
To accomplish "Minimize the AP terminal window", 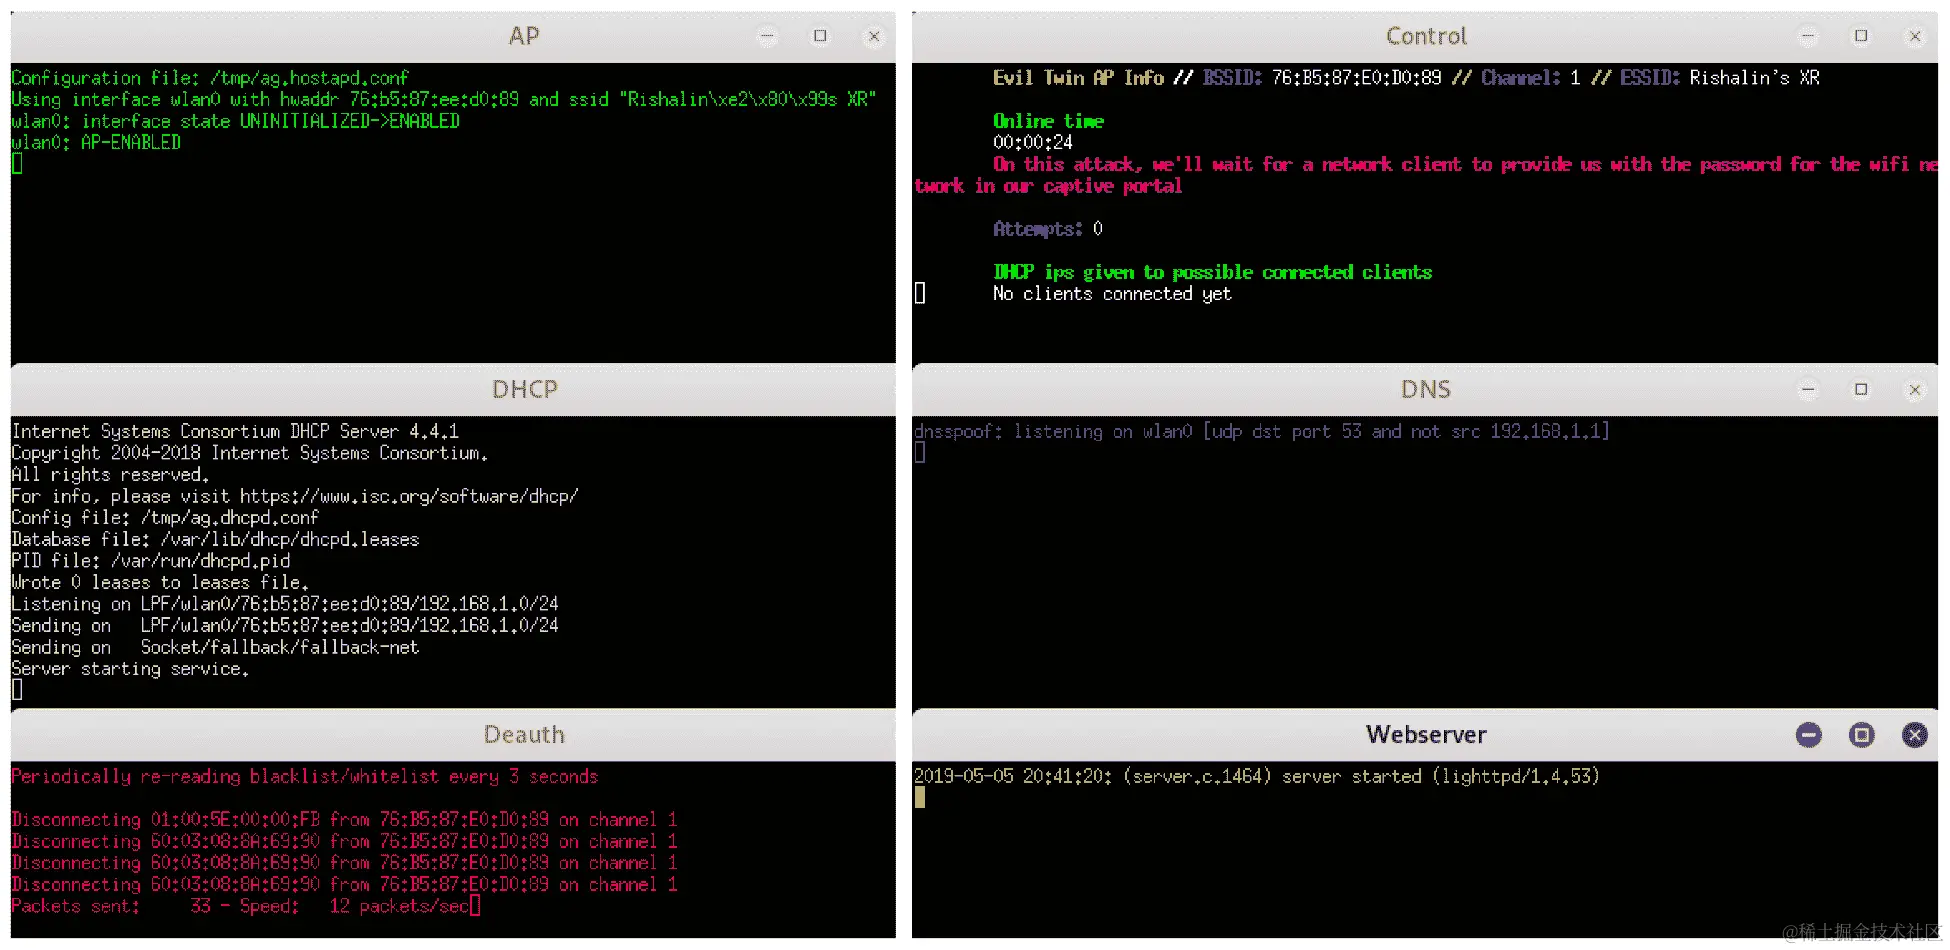I will point(767,36).
